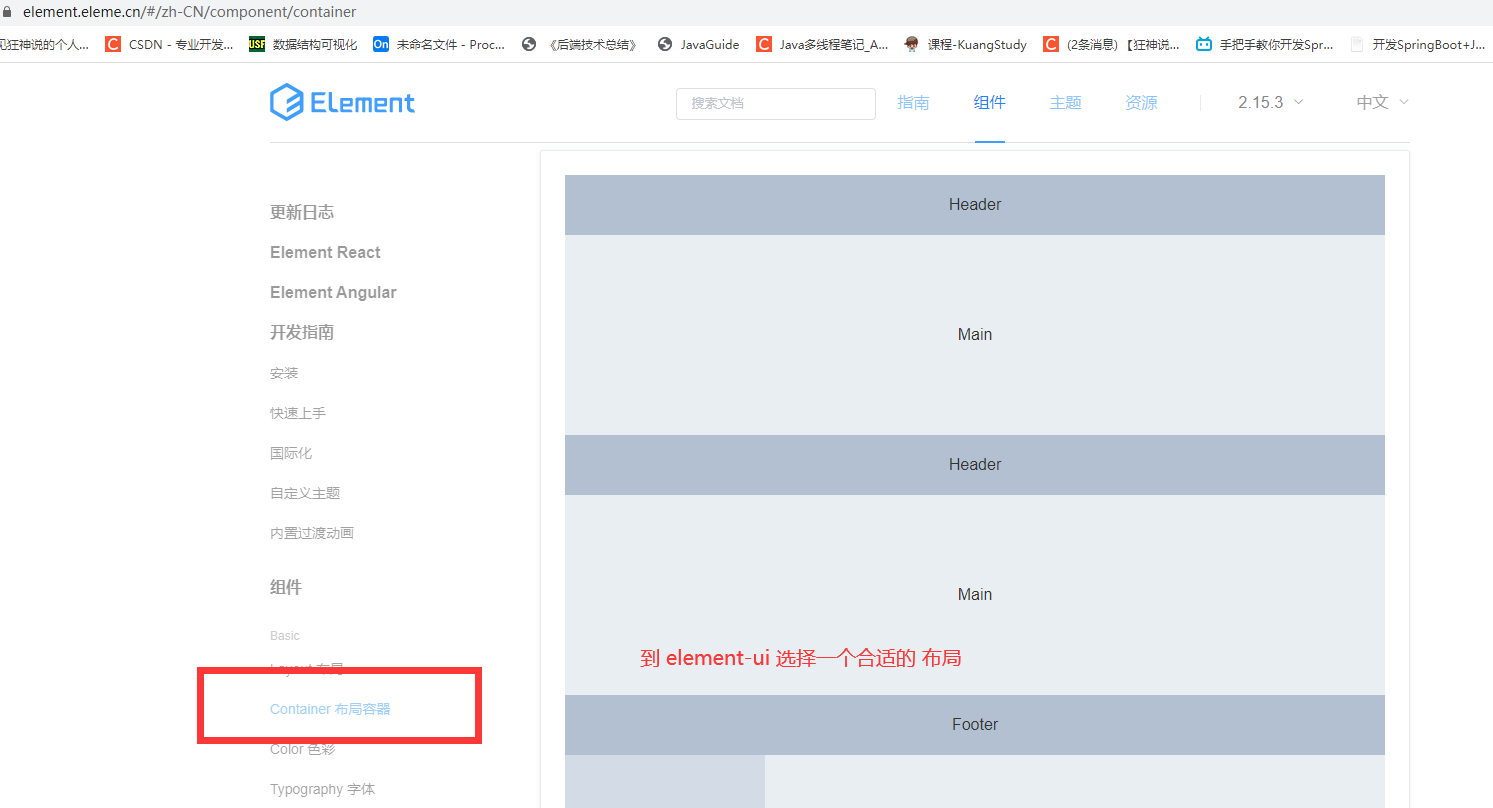Open the Java多线程笔记 bookmark
Screen dimensions: 1493x808
[822, 44]
